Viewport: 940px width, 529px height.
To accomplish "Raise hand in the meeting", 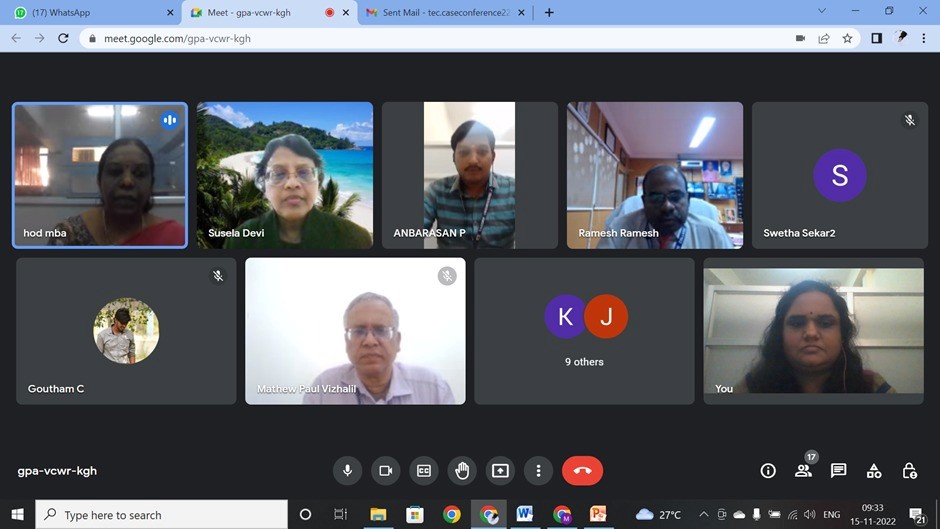I will click(462, 471).
